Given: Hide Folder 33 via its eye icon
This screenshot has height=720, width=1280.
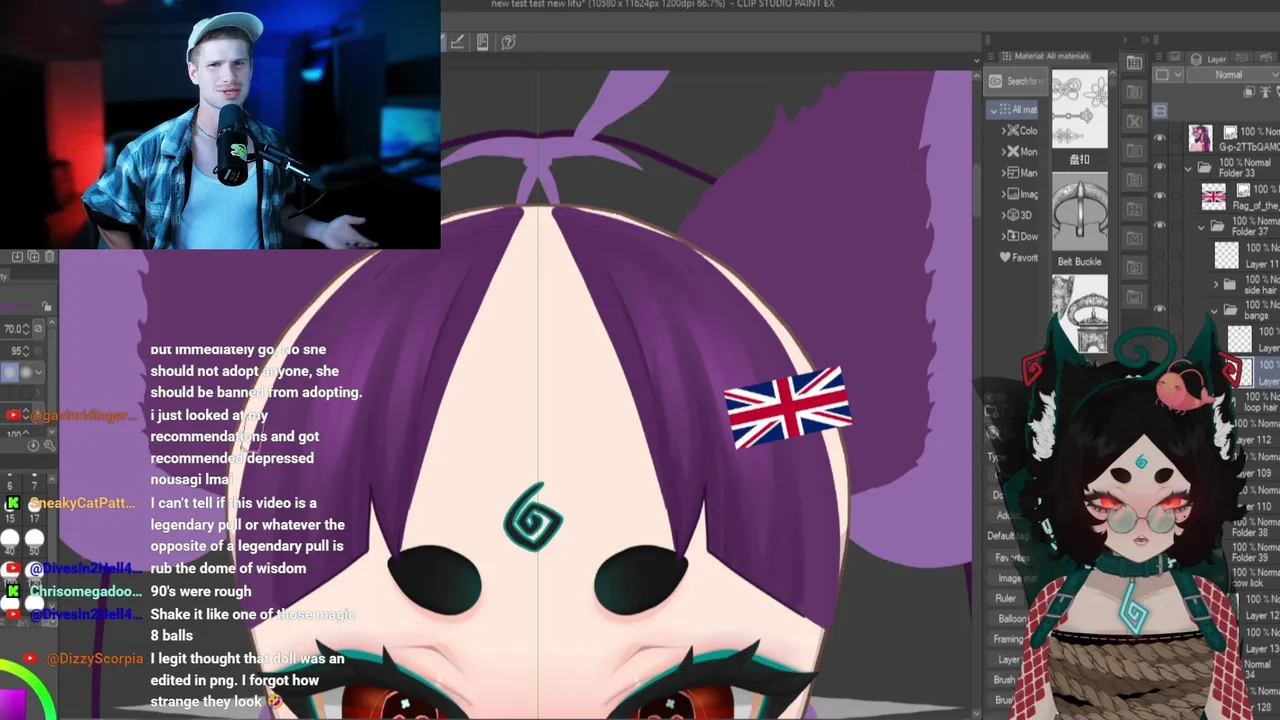Looking at the screenshot, I should (1160, 167).
